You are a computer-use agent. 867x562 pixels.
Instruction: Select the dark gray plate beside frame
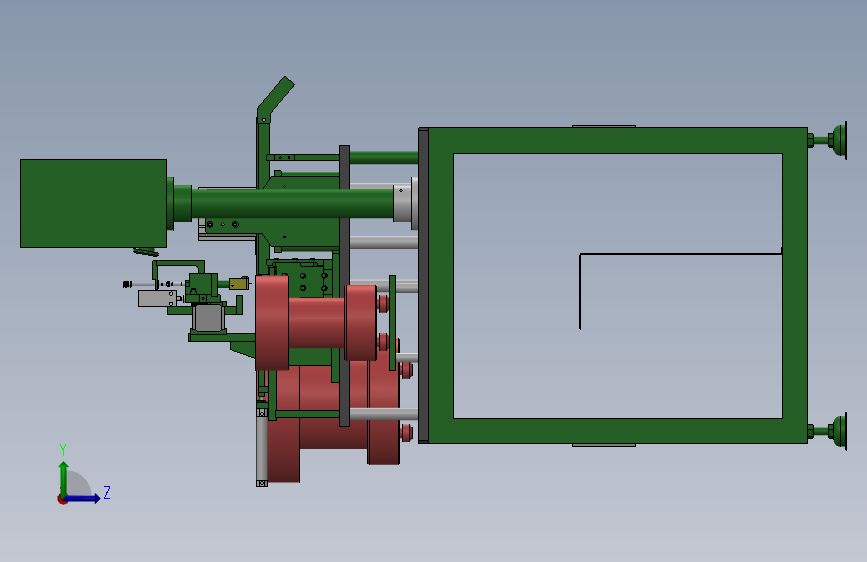[424, 285]
